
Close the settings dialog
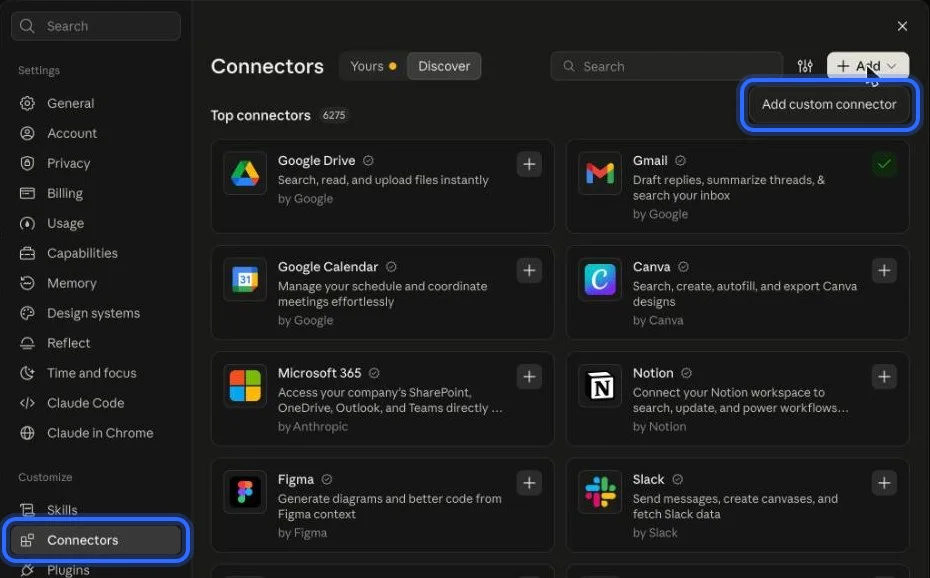pos(902,26)
